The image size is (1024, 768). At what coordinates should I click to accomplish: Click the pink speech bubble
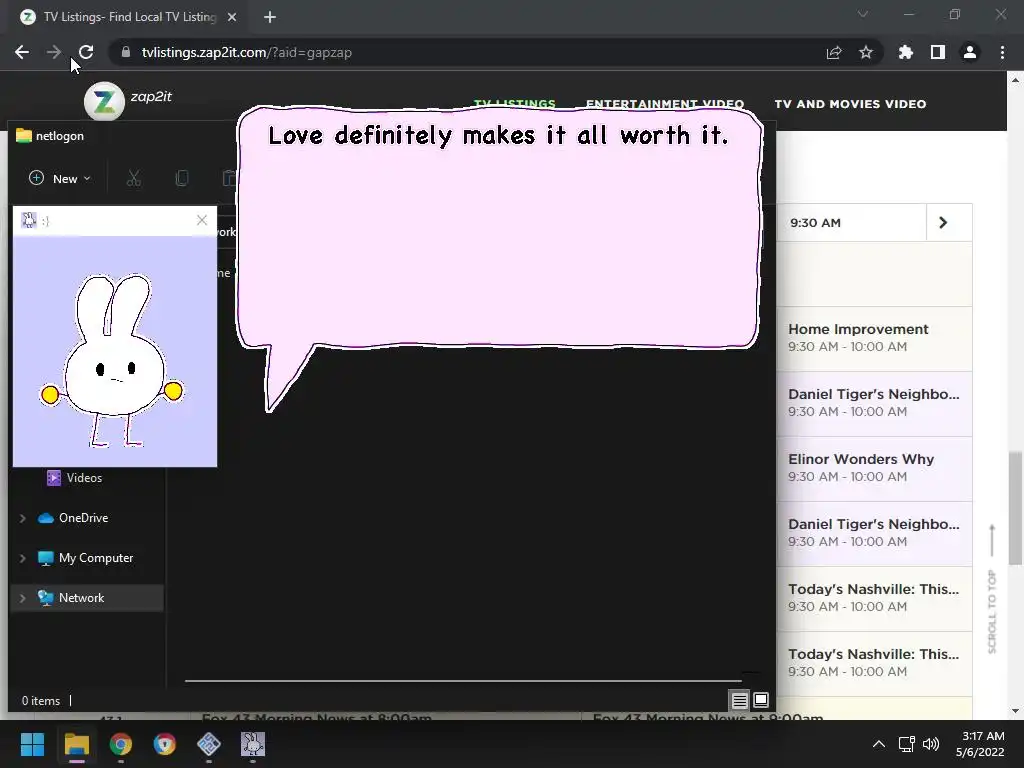point(500,229)
